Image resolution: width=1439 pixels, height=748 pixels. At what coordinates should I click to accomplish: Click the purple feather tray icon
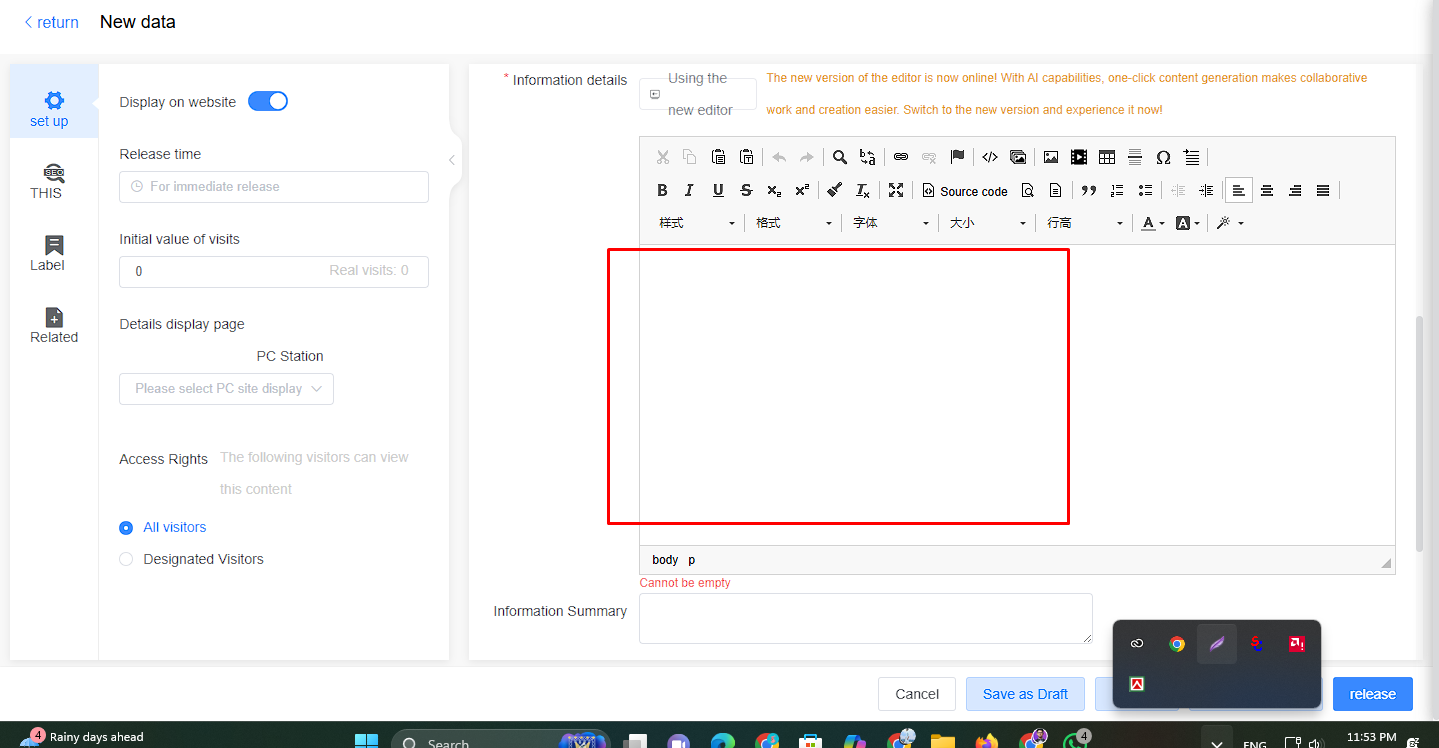click(x=1217, y=644)
